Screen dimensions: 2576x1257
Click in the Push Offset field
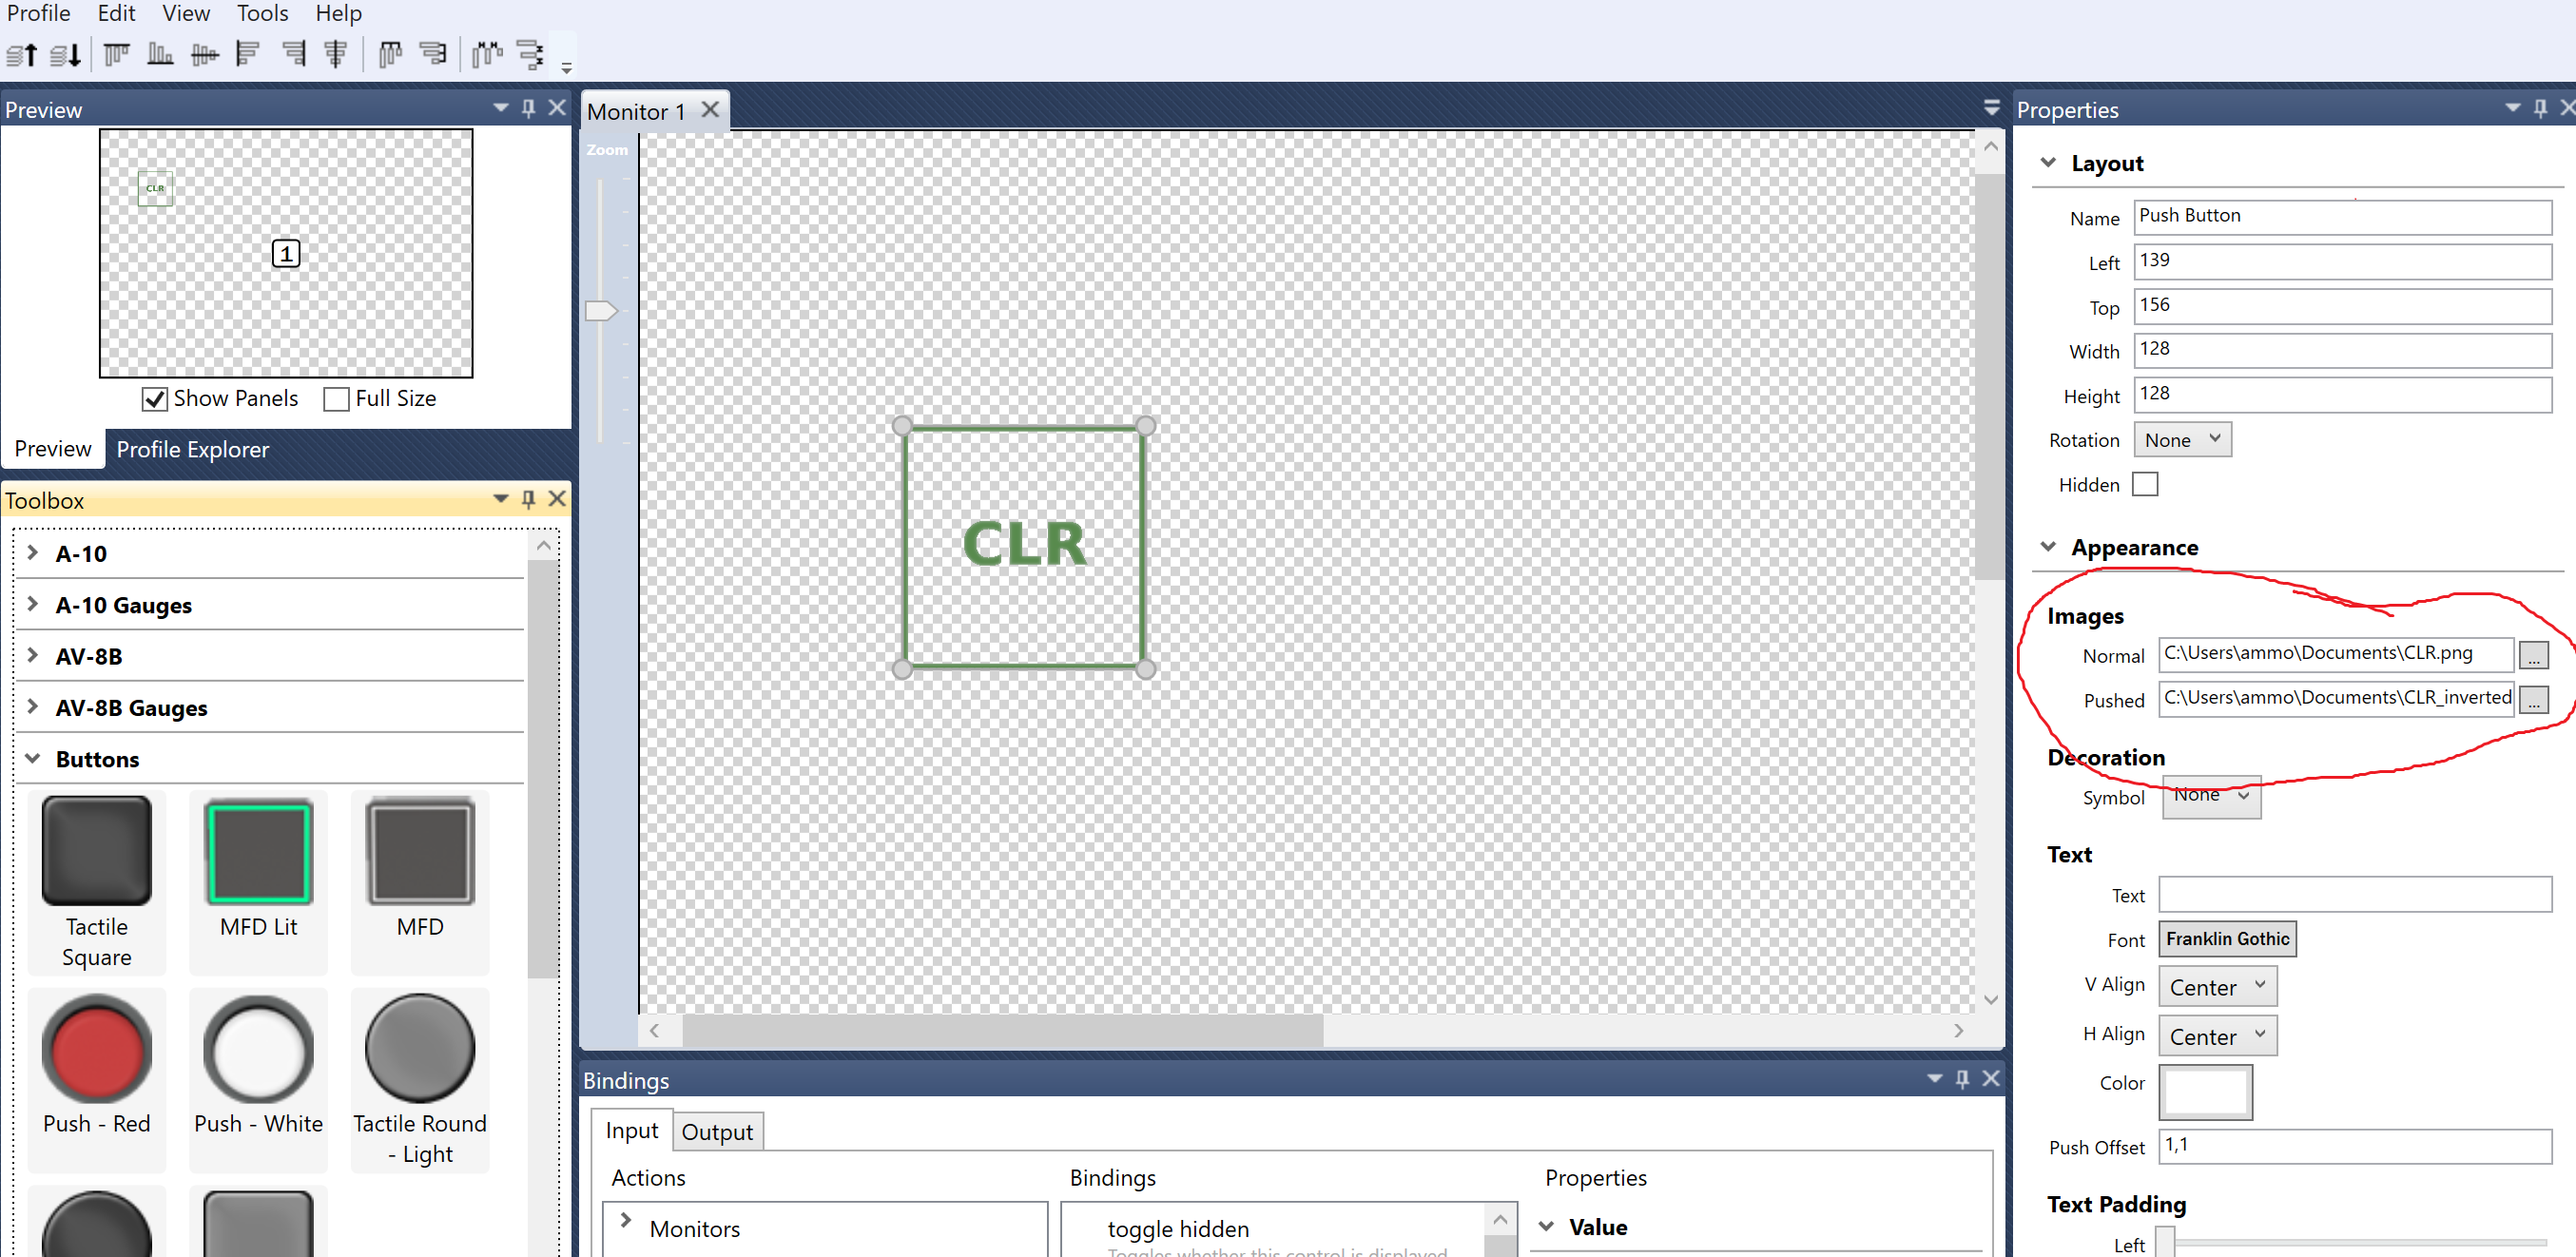click(2355, 1145)
